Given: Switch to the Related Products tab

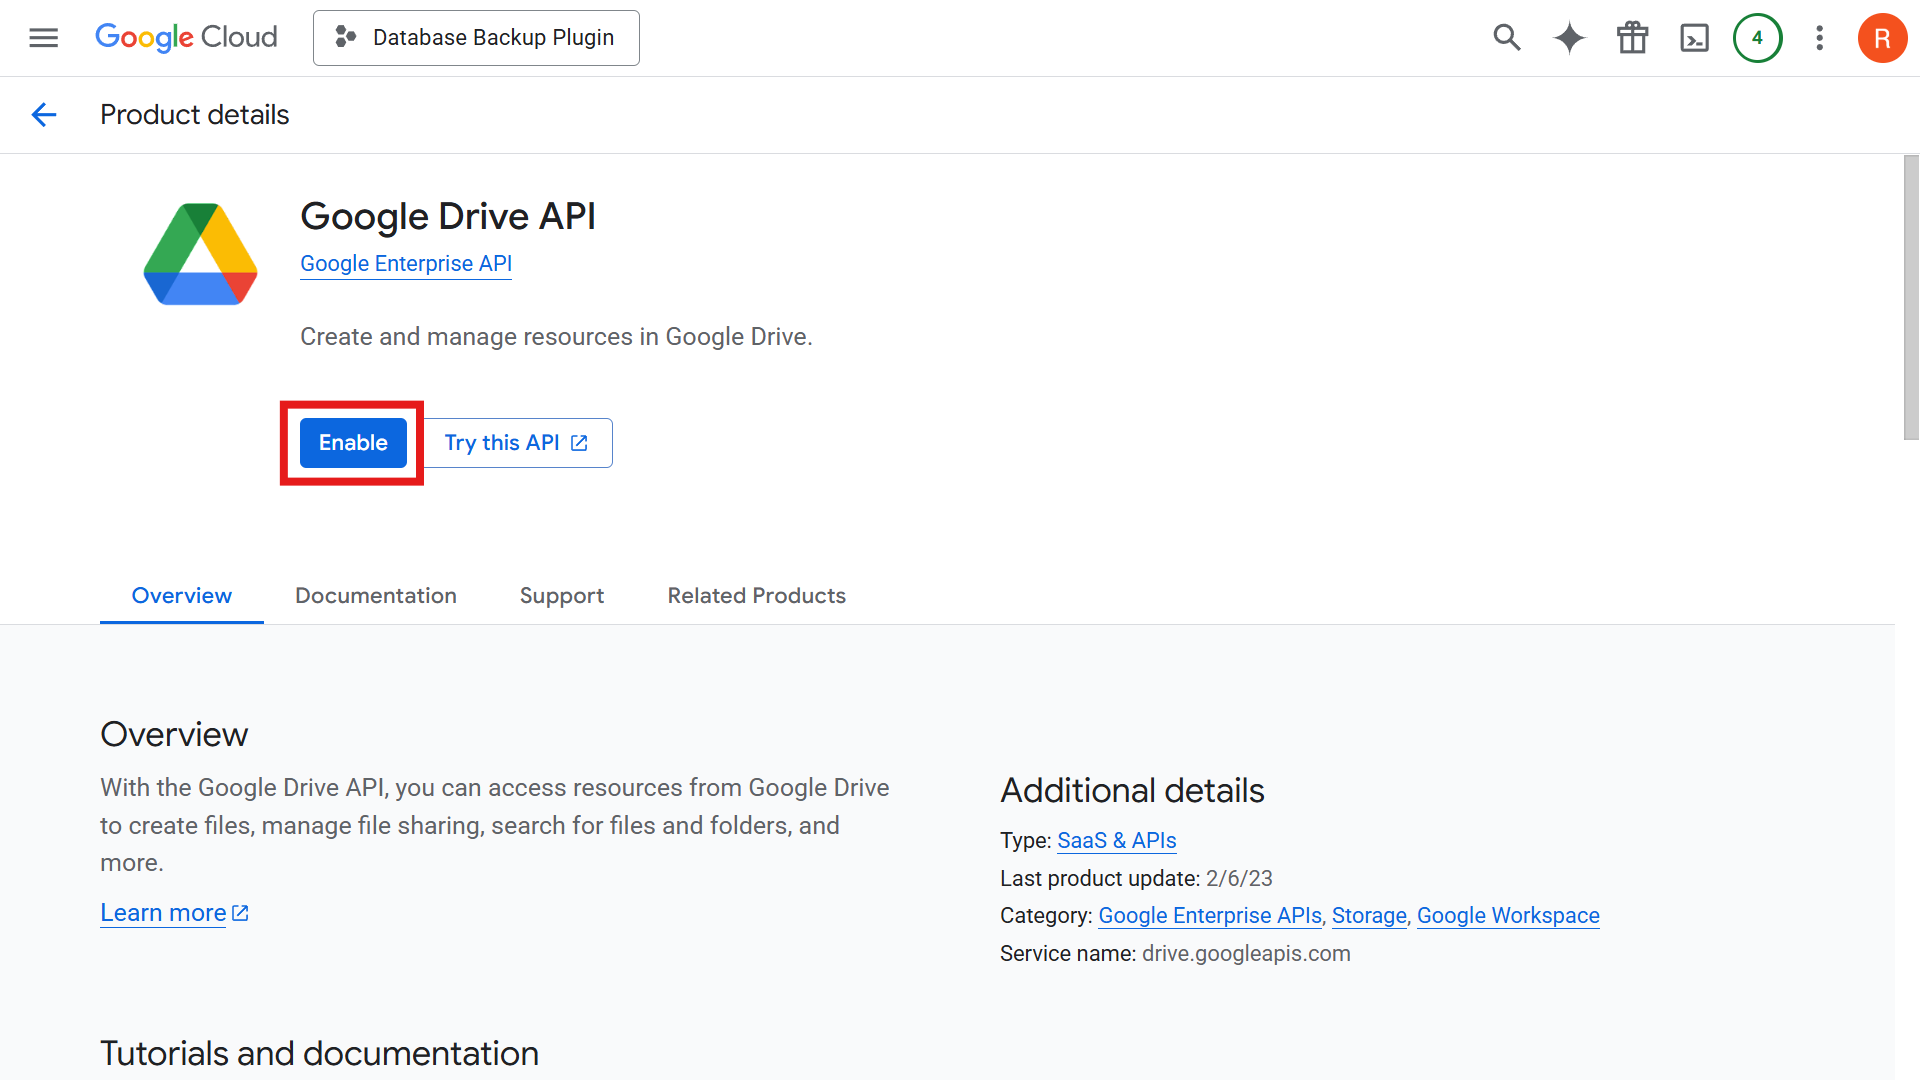Looking at the screenshot, I should (x=757, y=596).
